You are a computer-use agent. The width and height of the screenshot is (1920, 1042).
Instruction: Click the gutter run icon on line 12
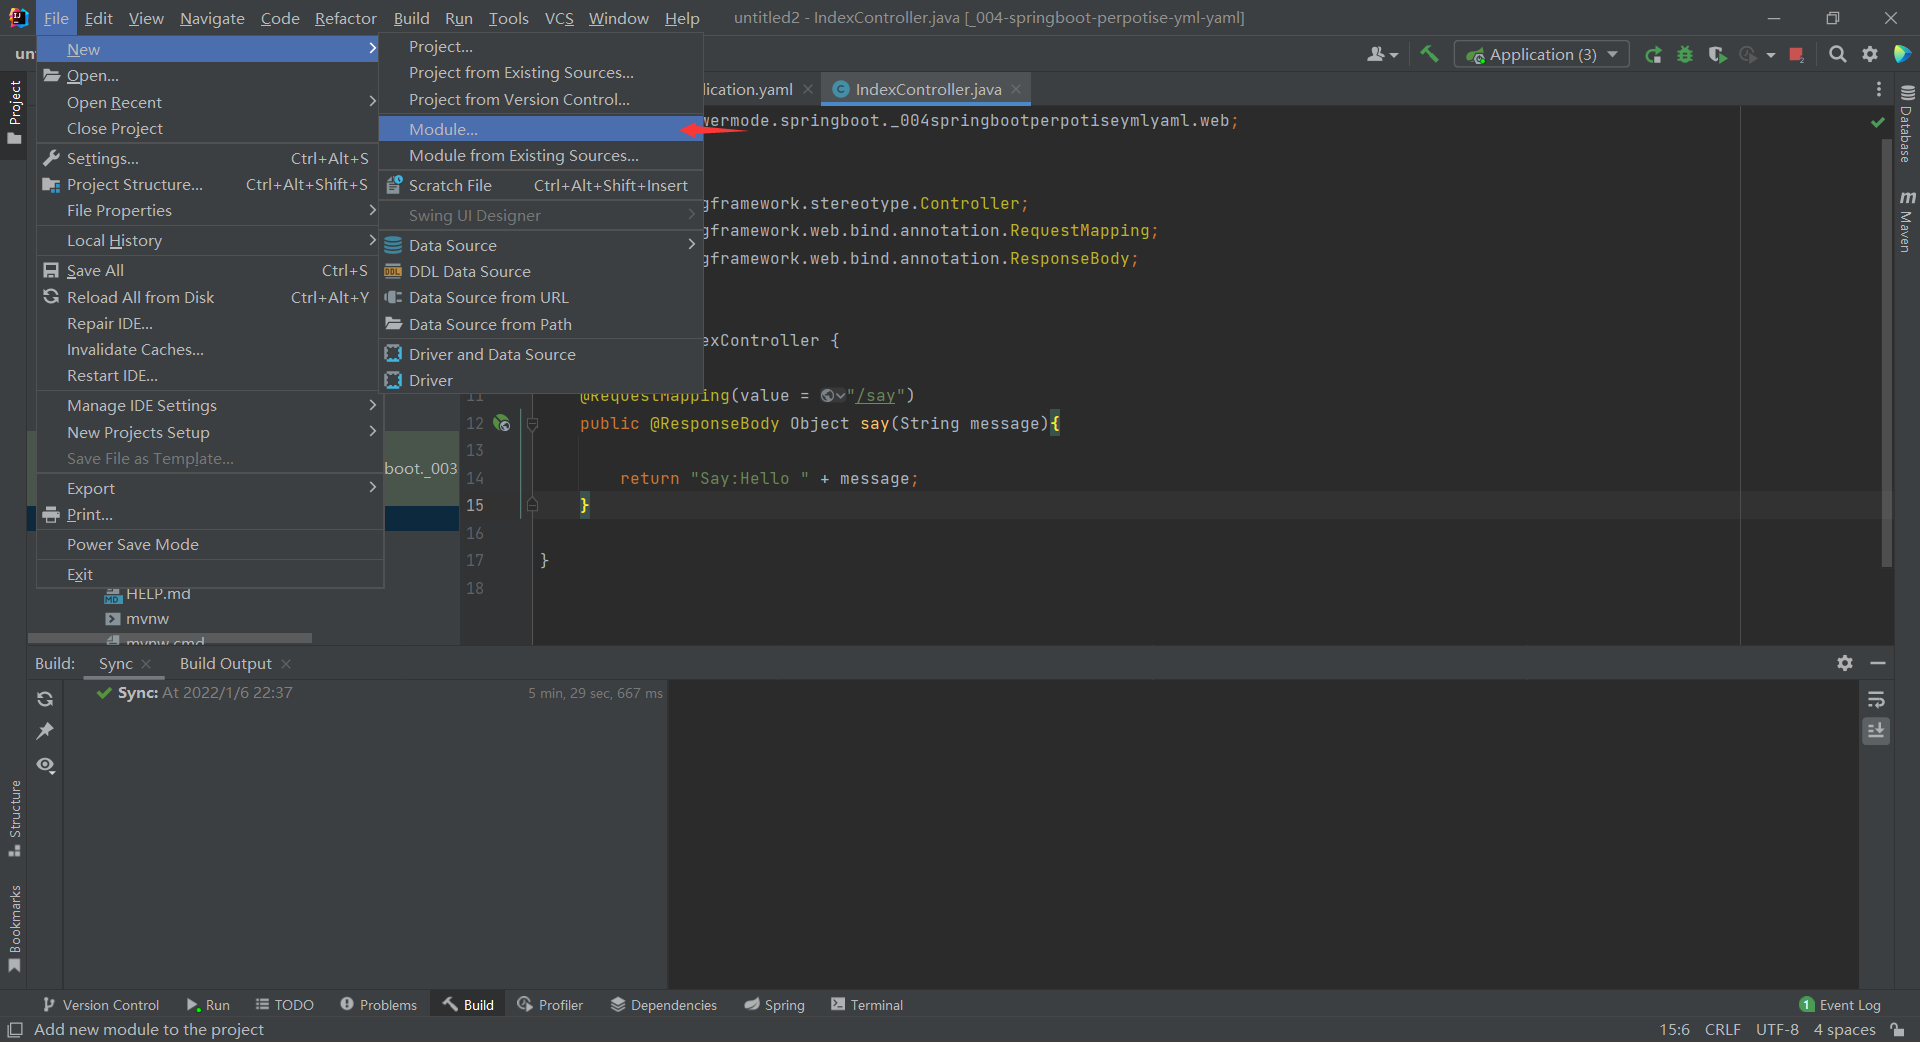(502, 423)
